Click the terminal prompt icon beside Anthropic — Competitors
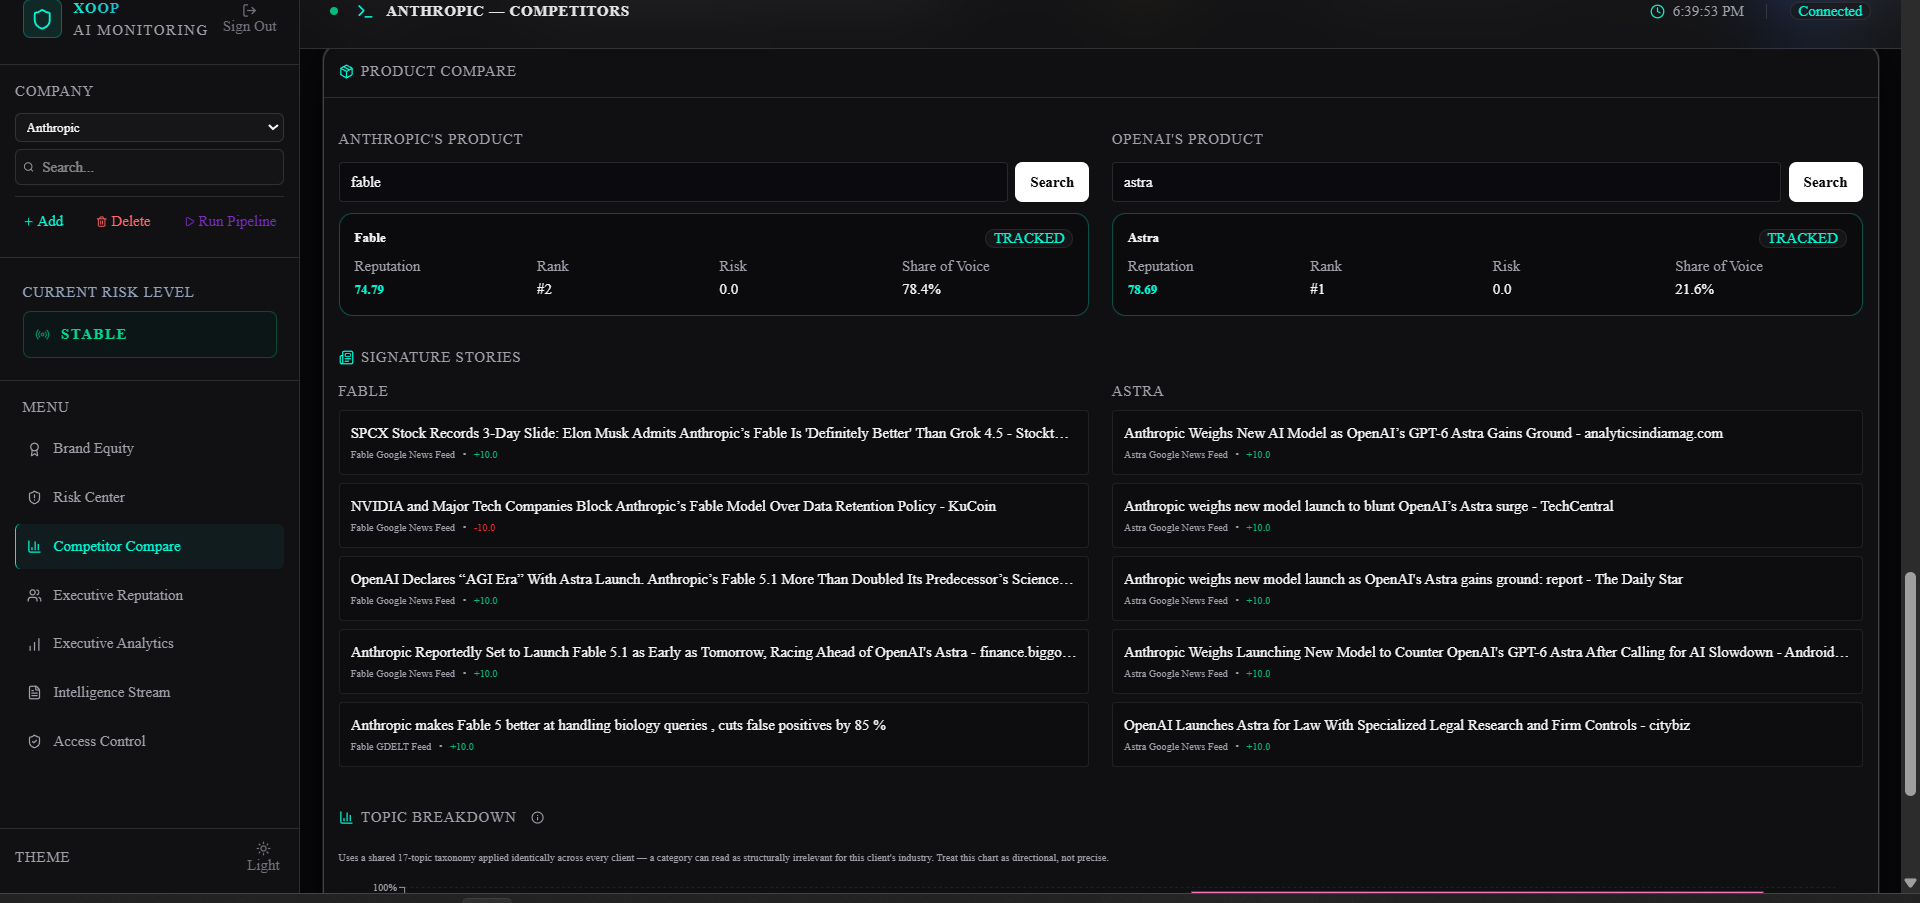1920x903 pixels. coord(365,11)
